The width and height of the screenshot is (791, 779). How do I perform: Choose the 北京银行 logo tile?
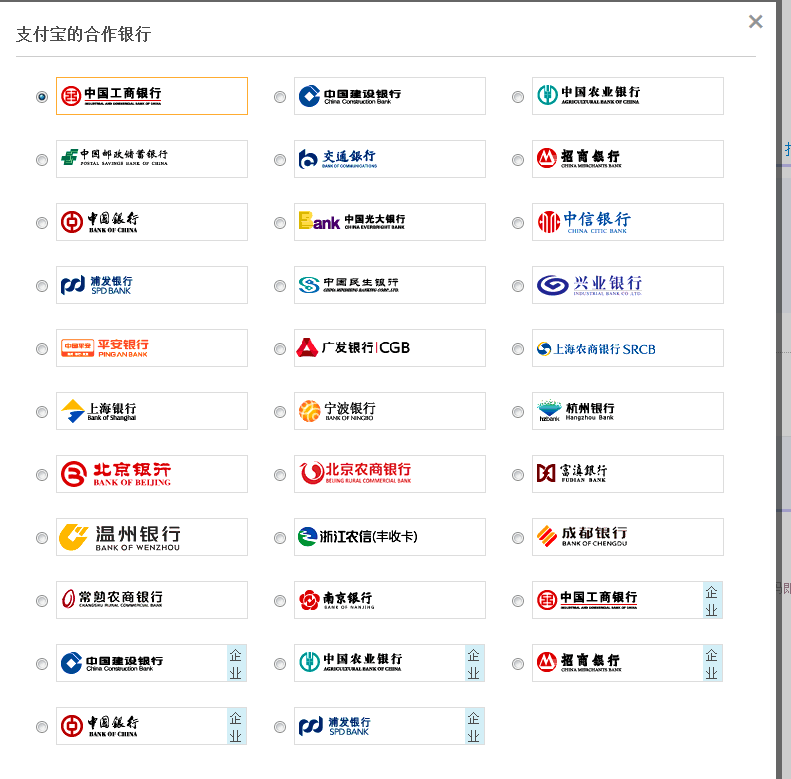coord(152,474)
